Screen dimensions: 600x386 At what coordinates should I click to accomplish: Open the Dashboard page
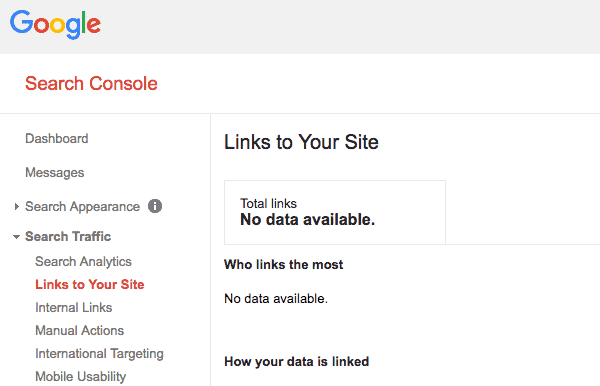coord(57,138)
